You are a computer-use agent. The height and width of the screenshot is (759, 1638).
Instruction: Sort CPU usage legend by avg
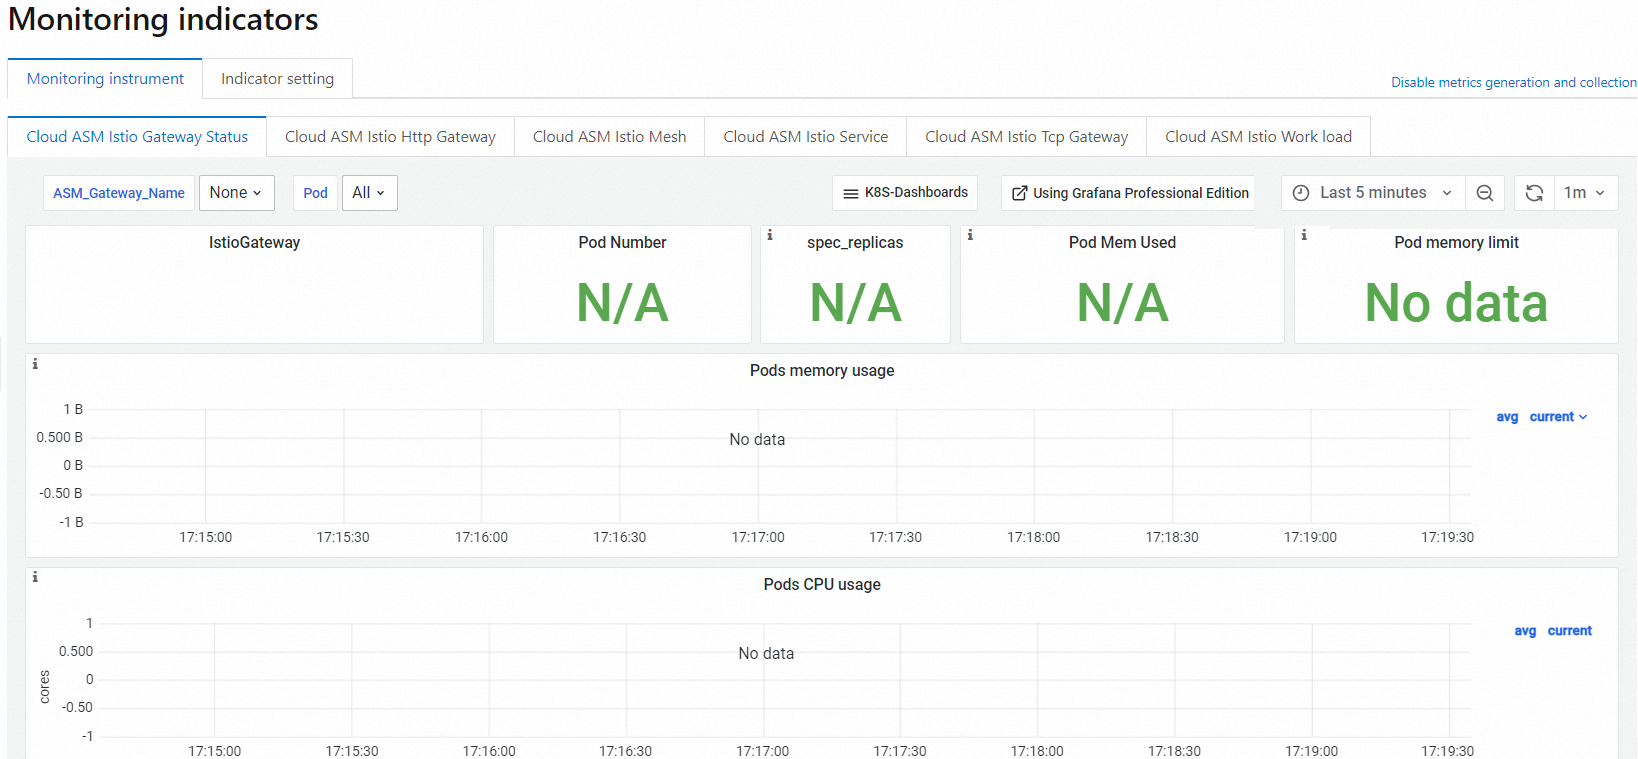[x=1525, y=631]
